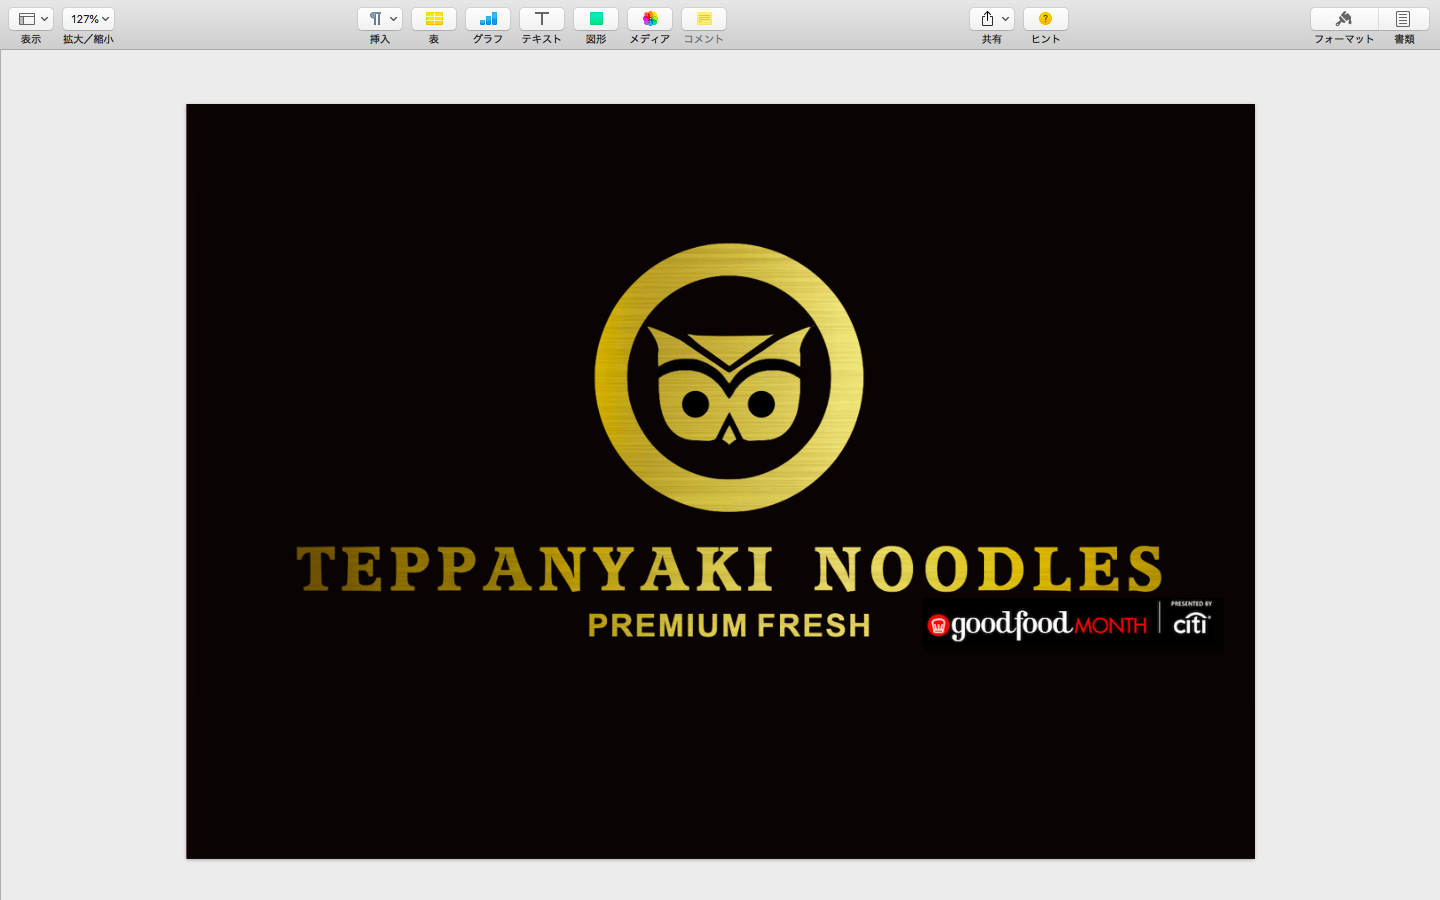
Task: Click the 図形 shape icon
Action: (596, 19)
